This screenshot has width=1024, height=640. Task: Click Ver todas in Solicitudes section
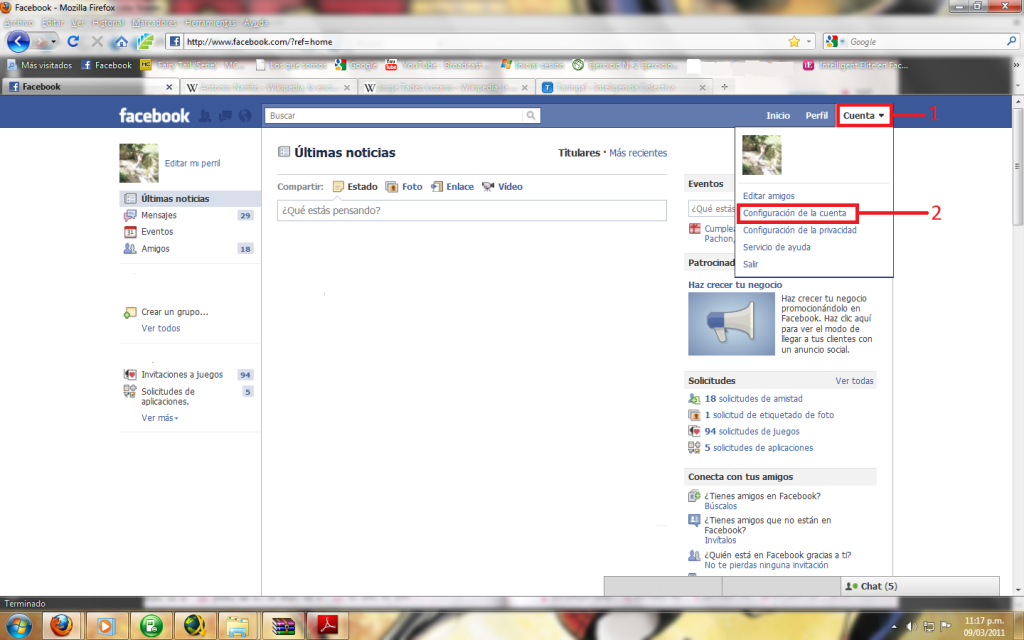coord(854,381)
